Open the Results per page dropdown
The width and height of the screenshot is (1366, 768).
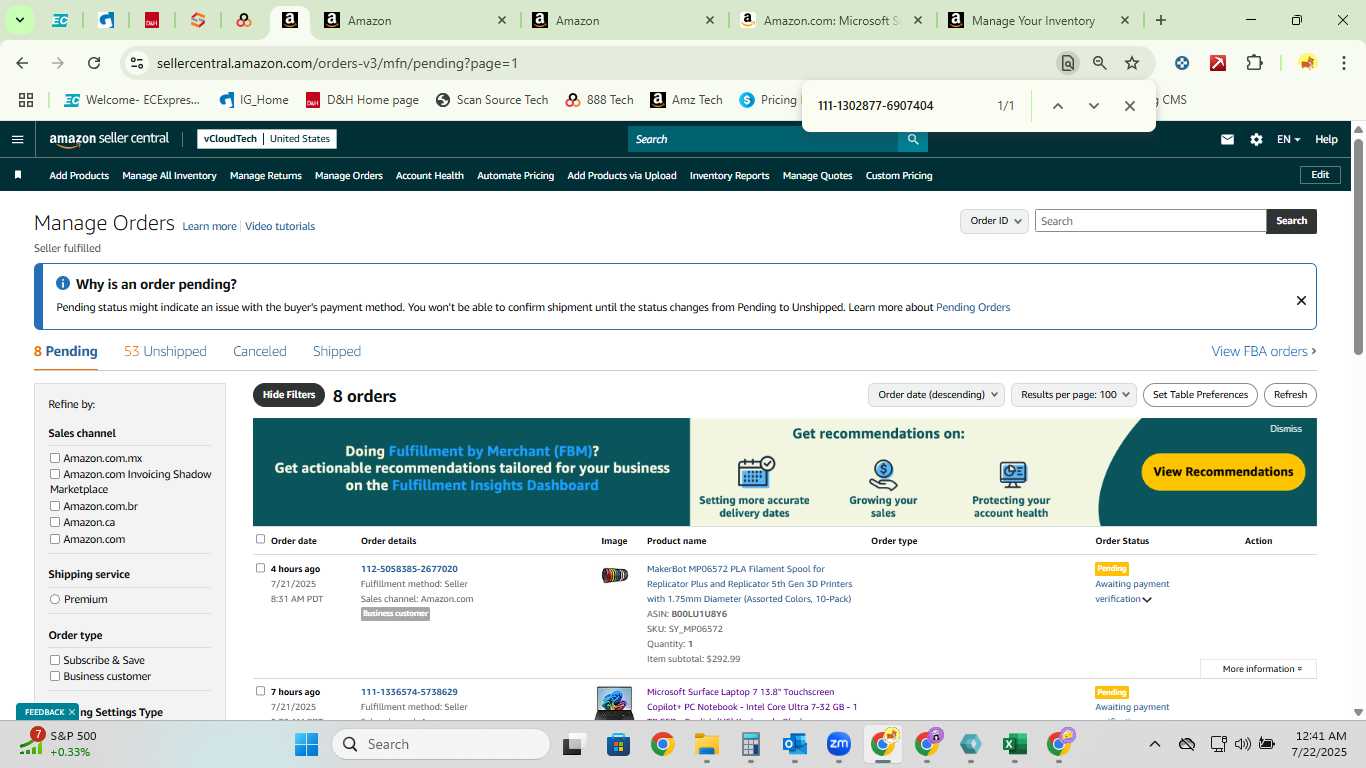tap(1074, 395)
